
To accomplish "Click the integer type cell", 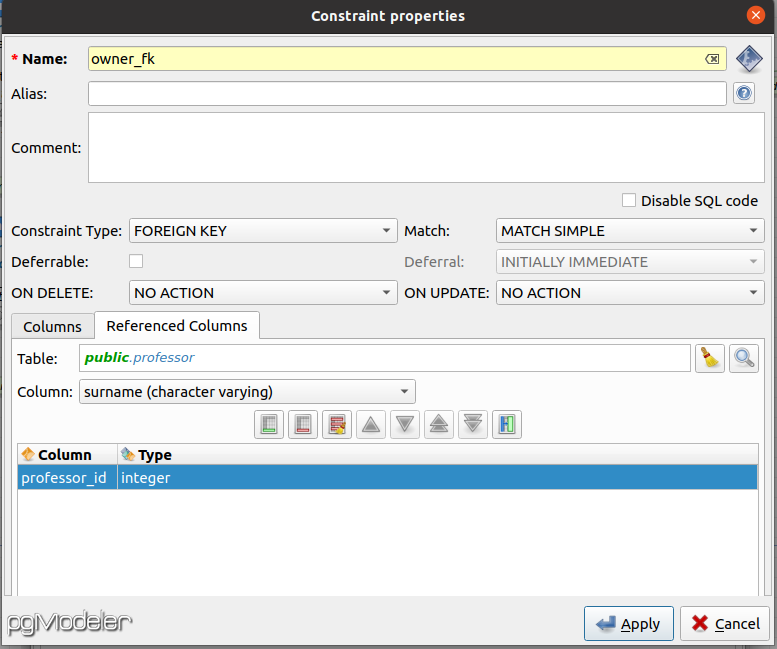I will coord(438,478).
